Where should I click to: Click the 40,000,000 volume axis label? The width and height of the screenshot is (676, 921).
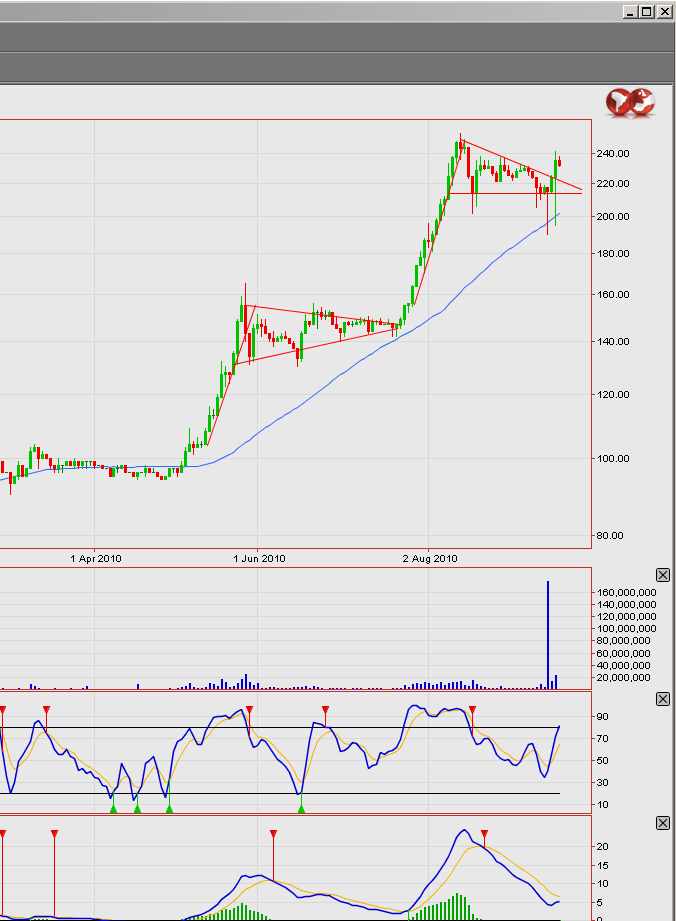(x=623, y=665)
